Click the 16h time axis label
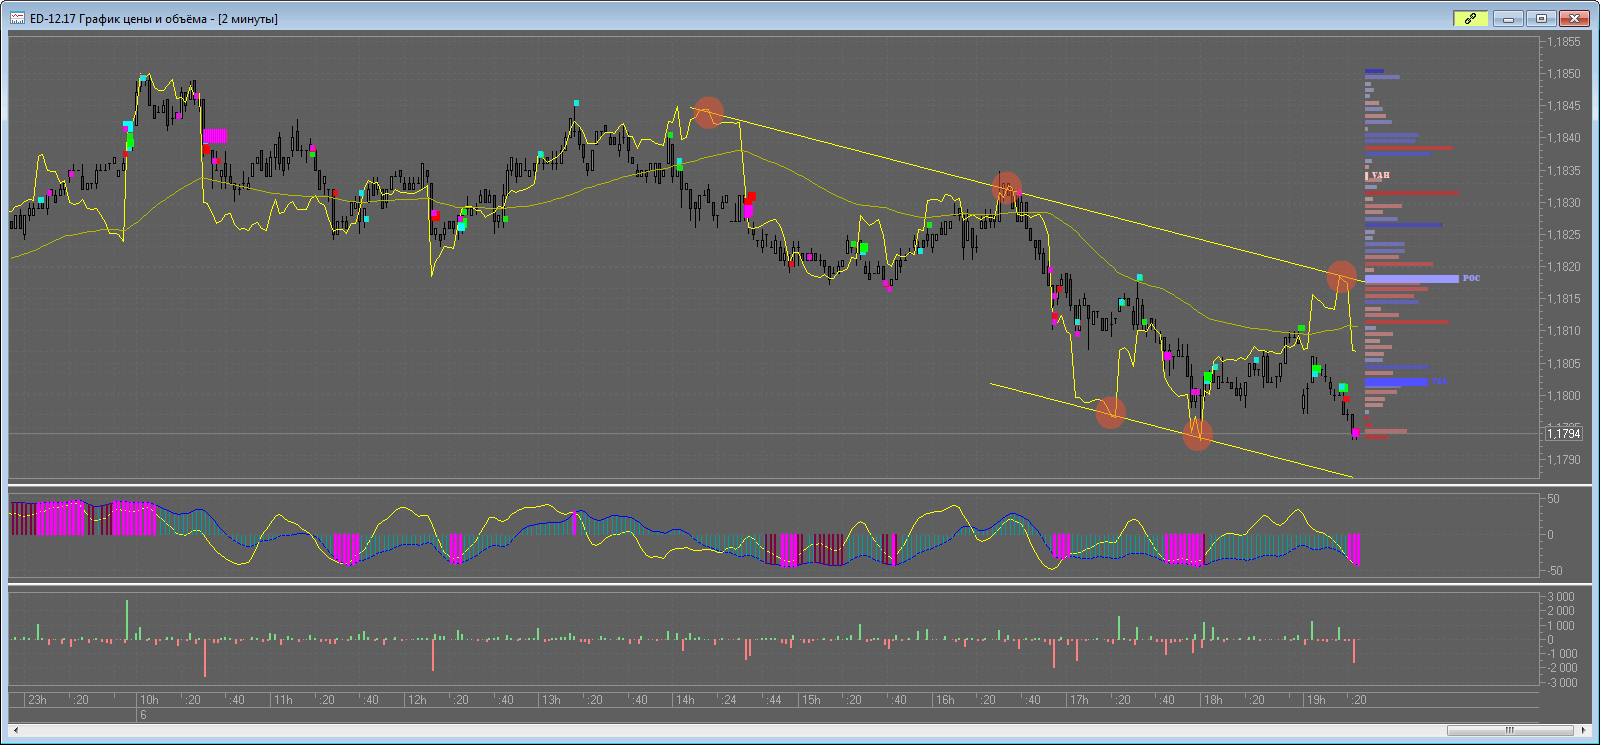The width and height of the screenshot is (1600, 745). pos(945,700)
